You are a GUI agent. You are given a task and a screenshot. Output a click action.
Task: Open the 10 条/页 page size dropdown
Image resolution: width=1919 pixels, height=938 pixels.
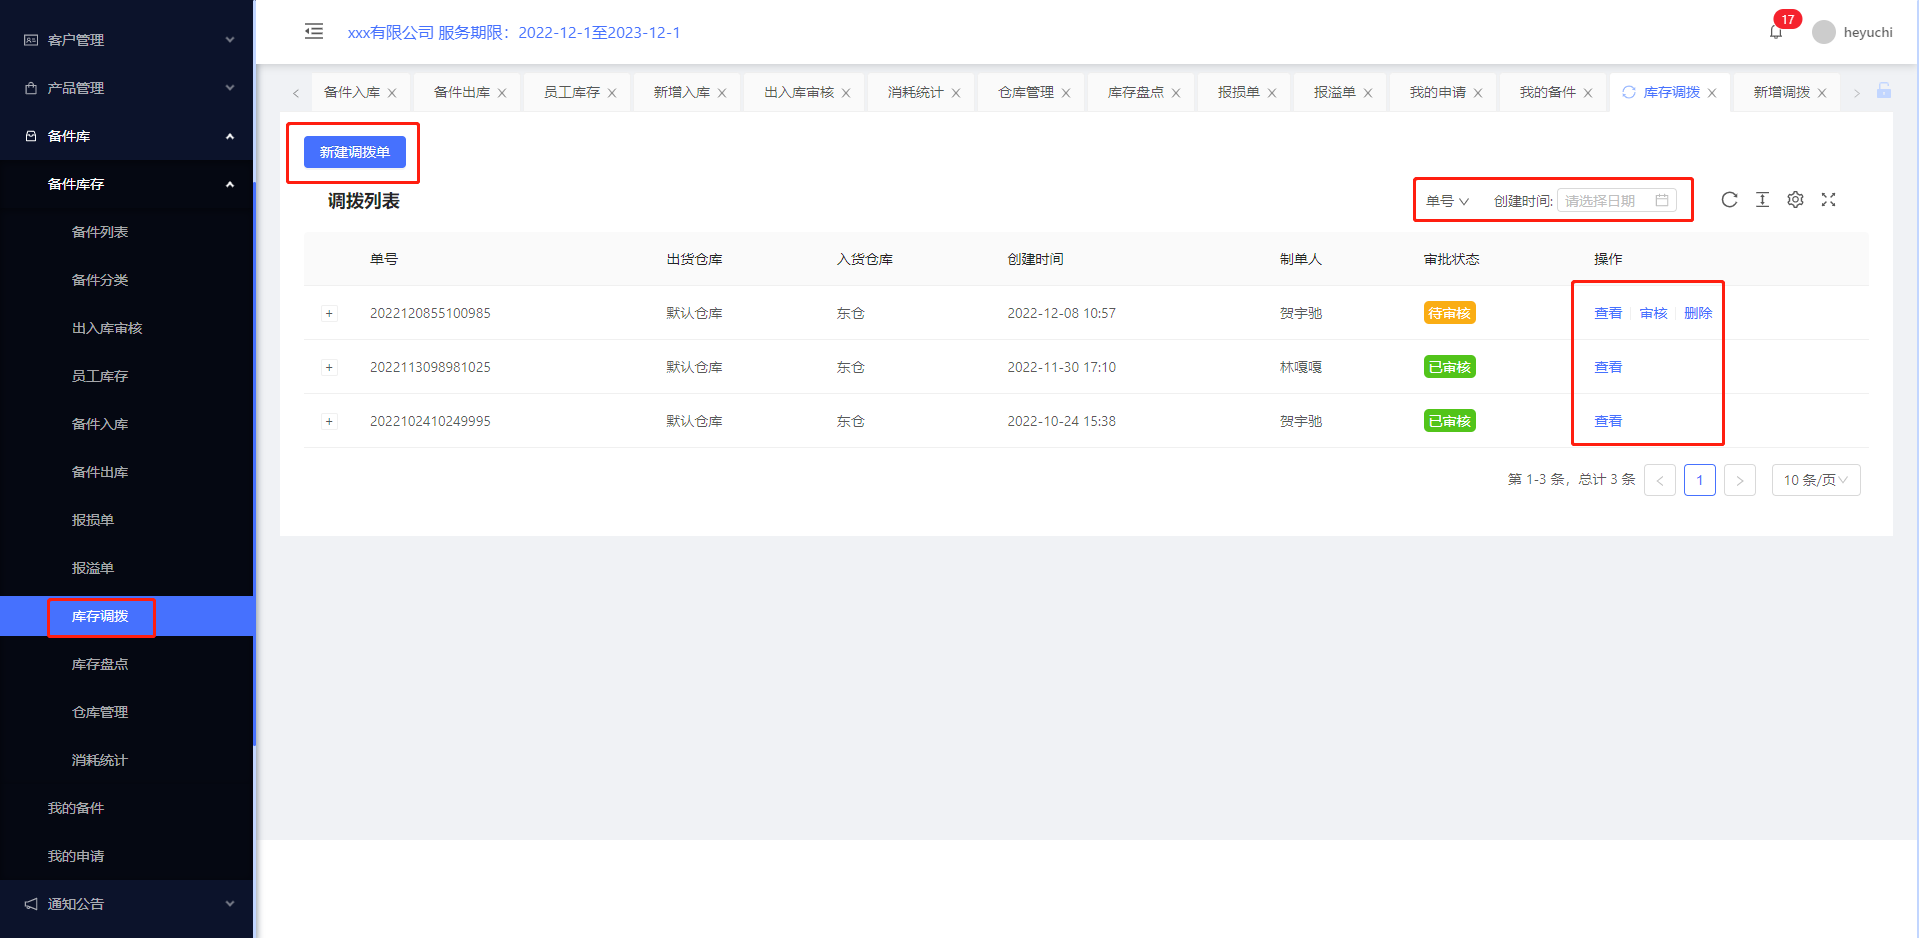1815,480
